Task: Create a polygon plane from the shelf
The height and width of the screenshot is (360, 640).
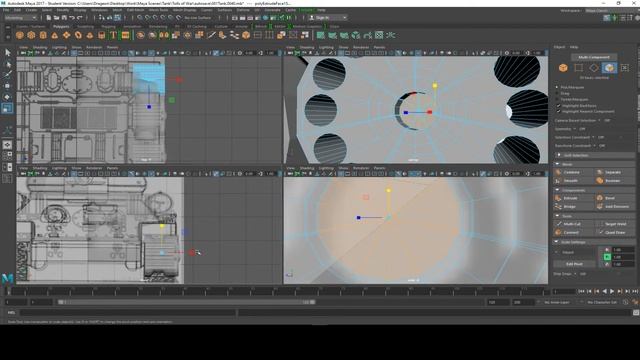Action: click(66, 36)
